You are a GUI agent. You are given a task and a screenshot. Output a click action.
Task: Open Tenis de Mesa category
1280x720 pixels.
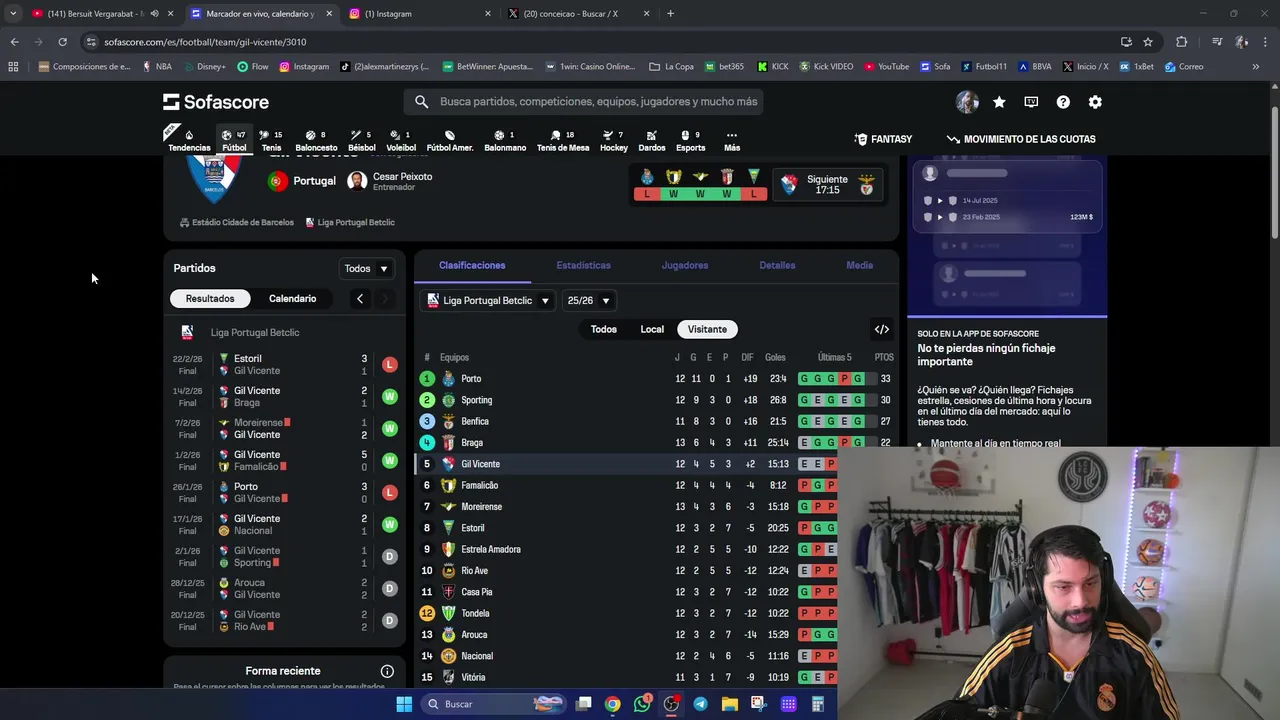tap(563, 140)
